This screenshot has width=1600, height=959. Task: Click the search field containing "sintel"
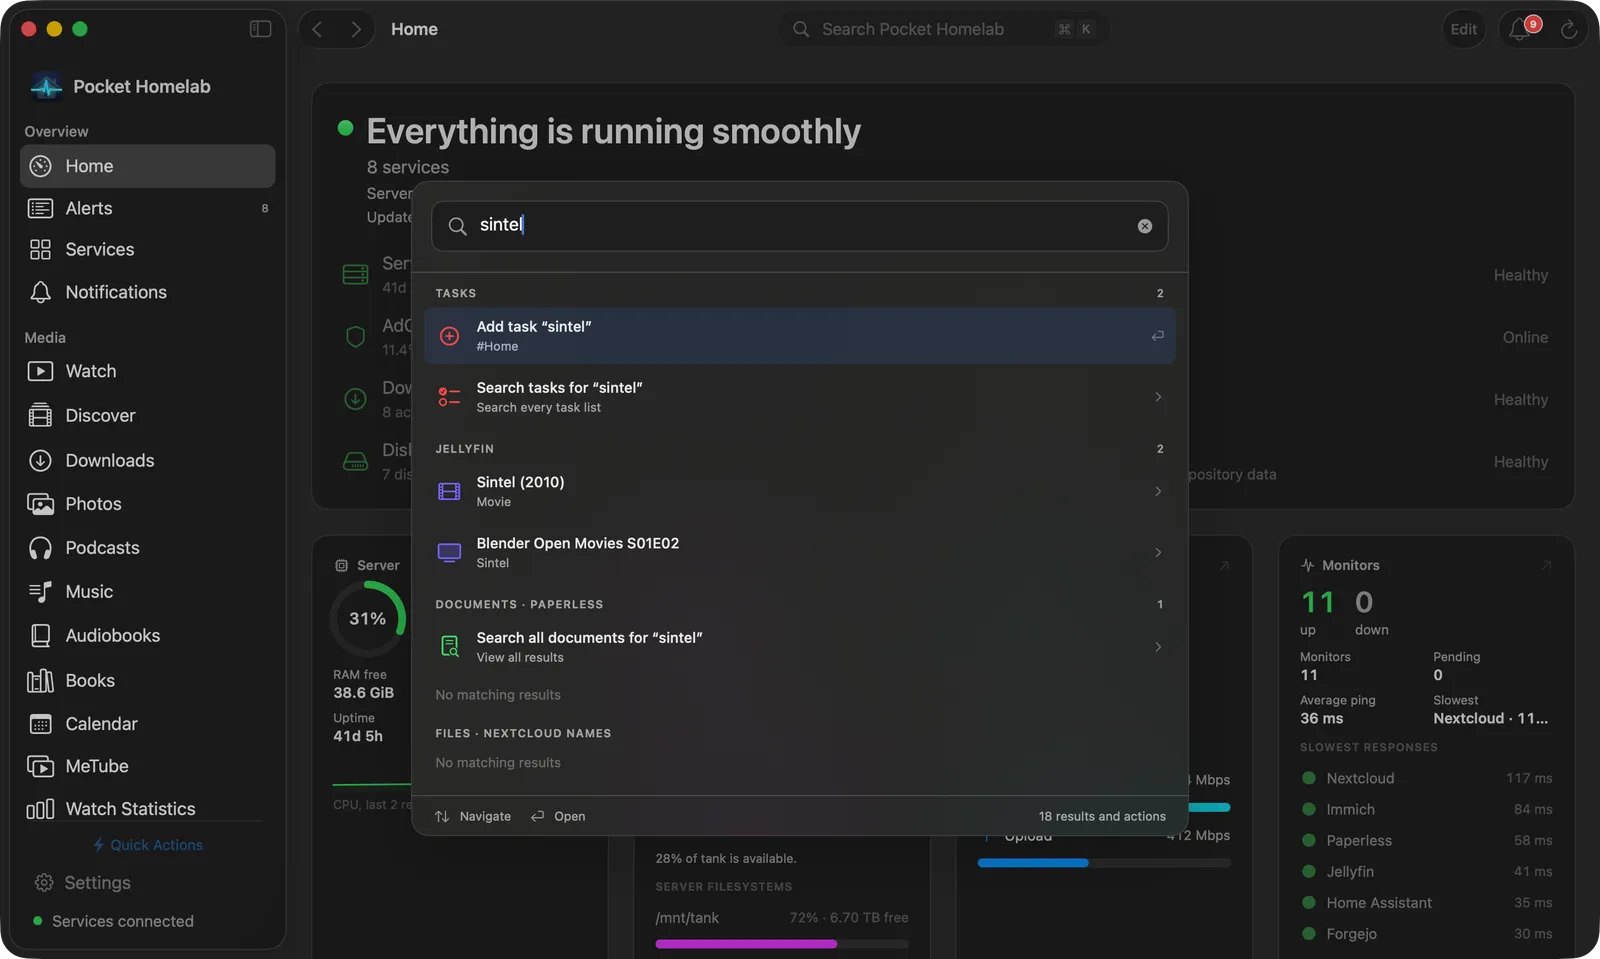tap(800, 226)
